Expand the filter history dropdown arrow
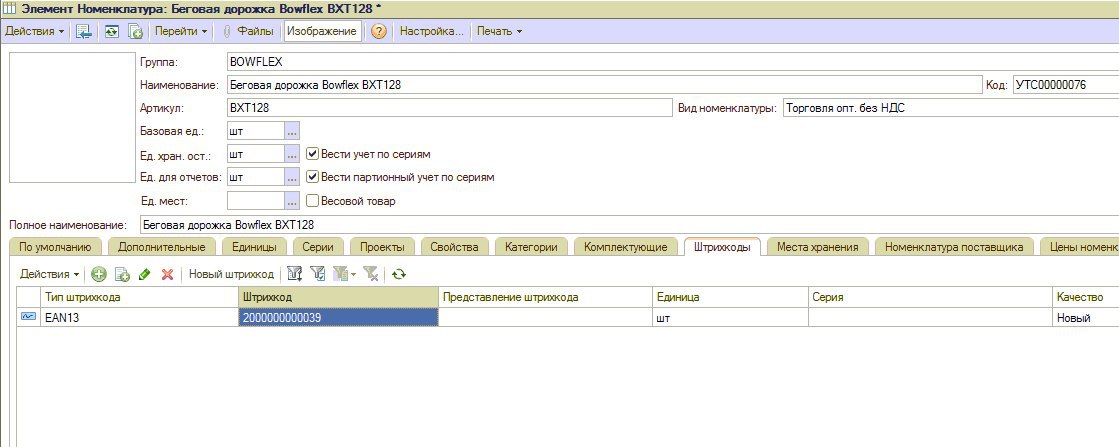The image size is (1119, 447). coord(353,275)
